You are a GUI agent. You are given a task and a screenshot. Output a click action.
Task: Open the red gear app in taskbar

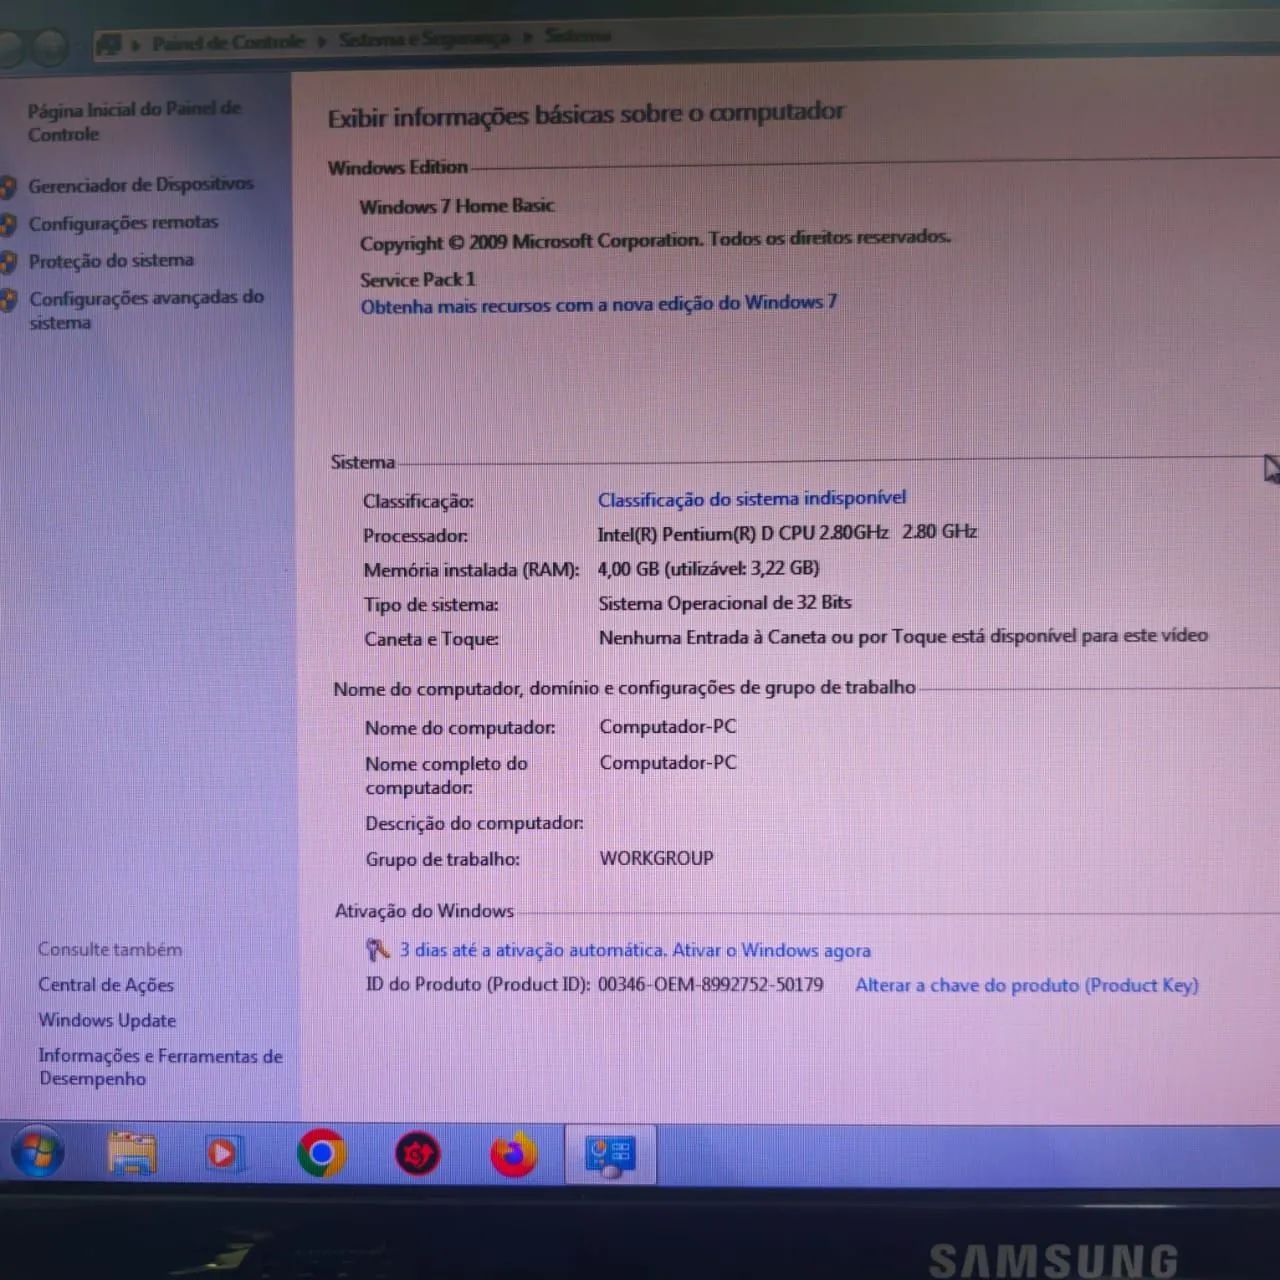(418, 1155)
